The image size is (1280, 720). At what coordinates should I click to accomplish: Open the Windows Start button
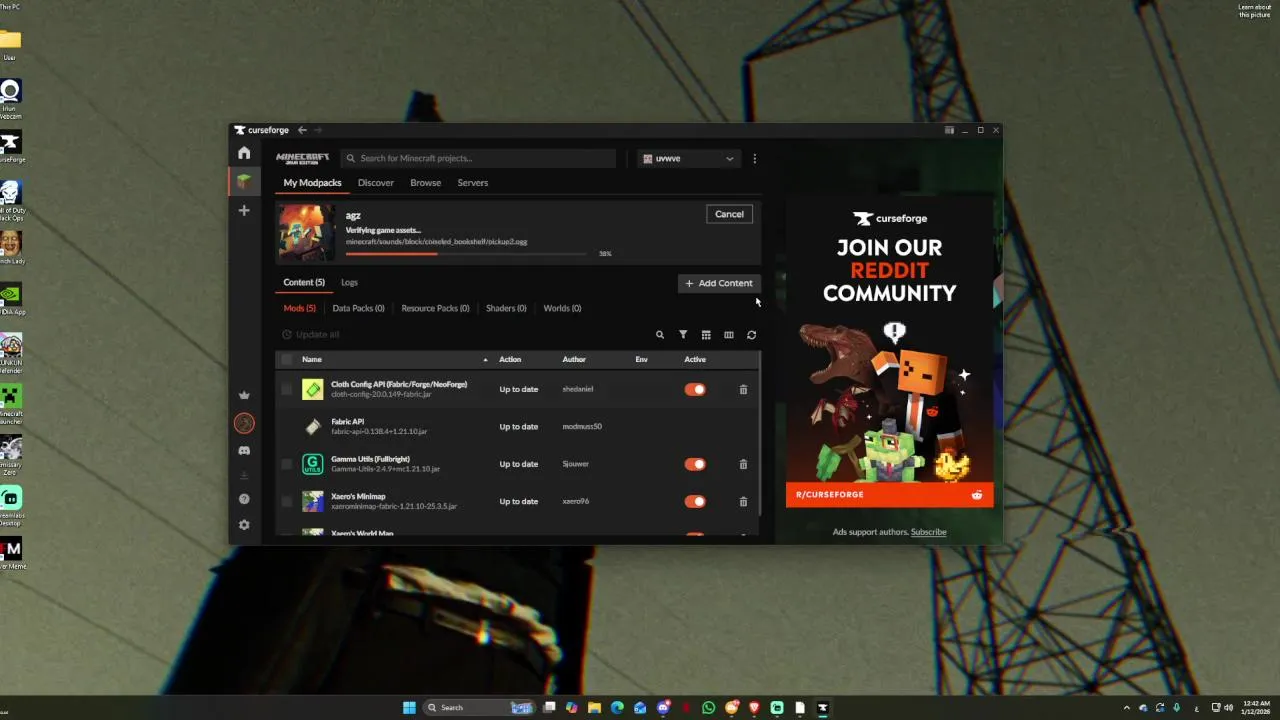pyautogui.click(x=409, y=707)
